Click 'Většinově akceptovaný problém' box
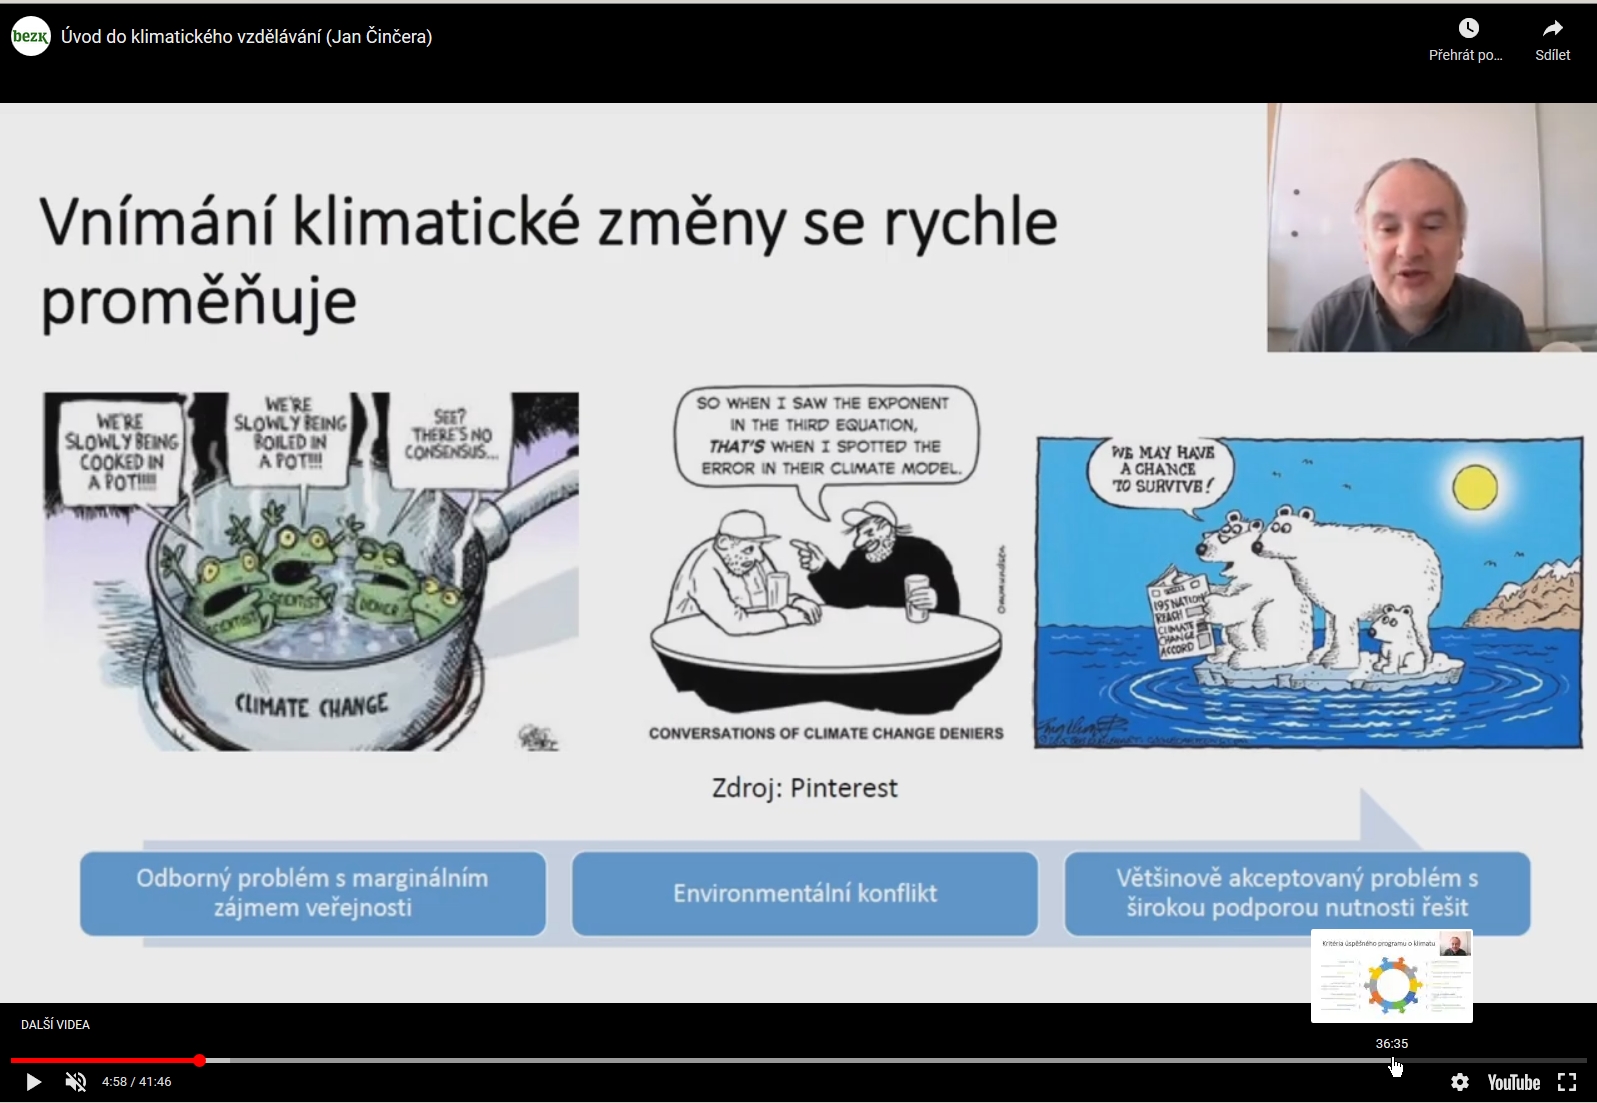Screen dimensions: 1597x1103 (1297, 893)
